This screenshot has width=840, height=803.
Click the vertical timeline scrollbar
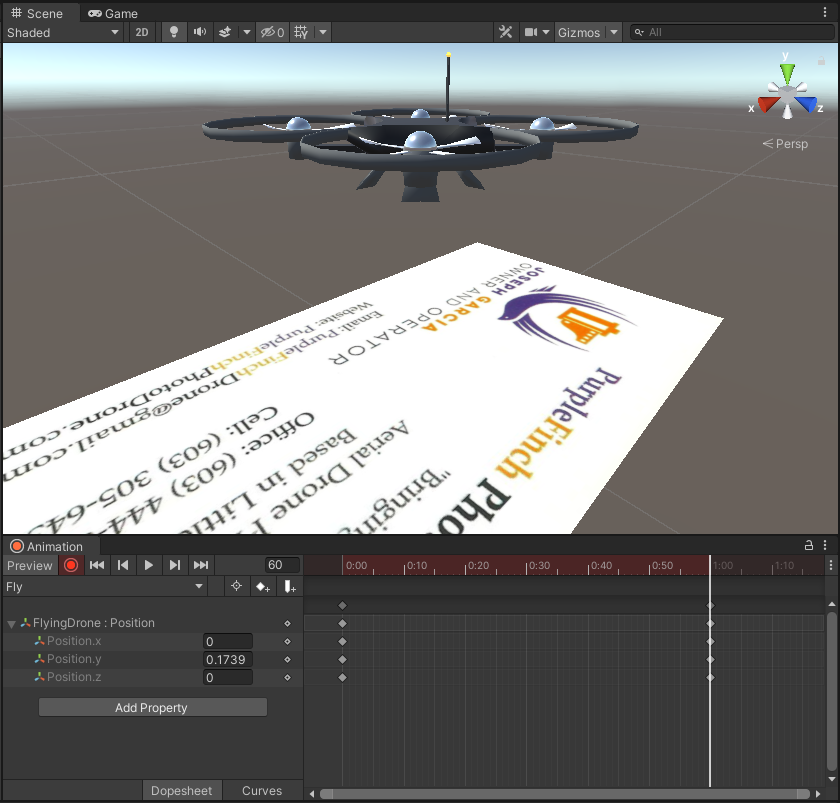pos(831,692)
